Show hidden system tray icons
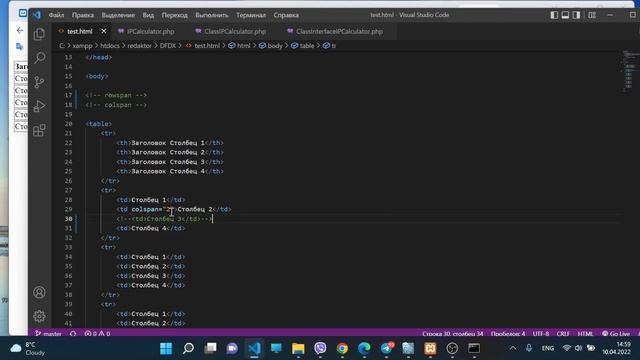 (x=513, y=348)
